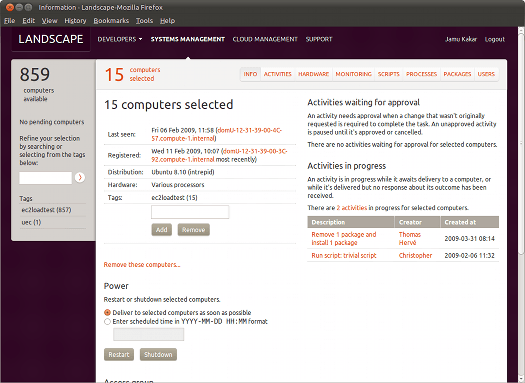Click the sidebar tag search field
The image size is (525, 383).
point(46,178)
